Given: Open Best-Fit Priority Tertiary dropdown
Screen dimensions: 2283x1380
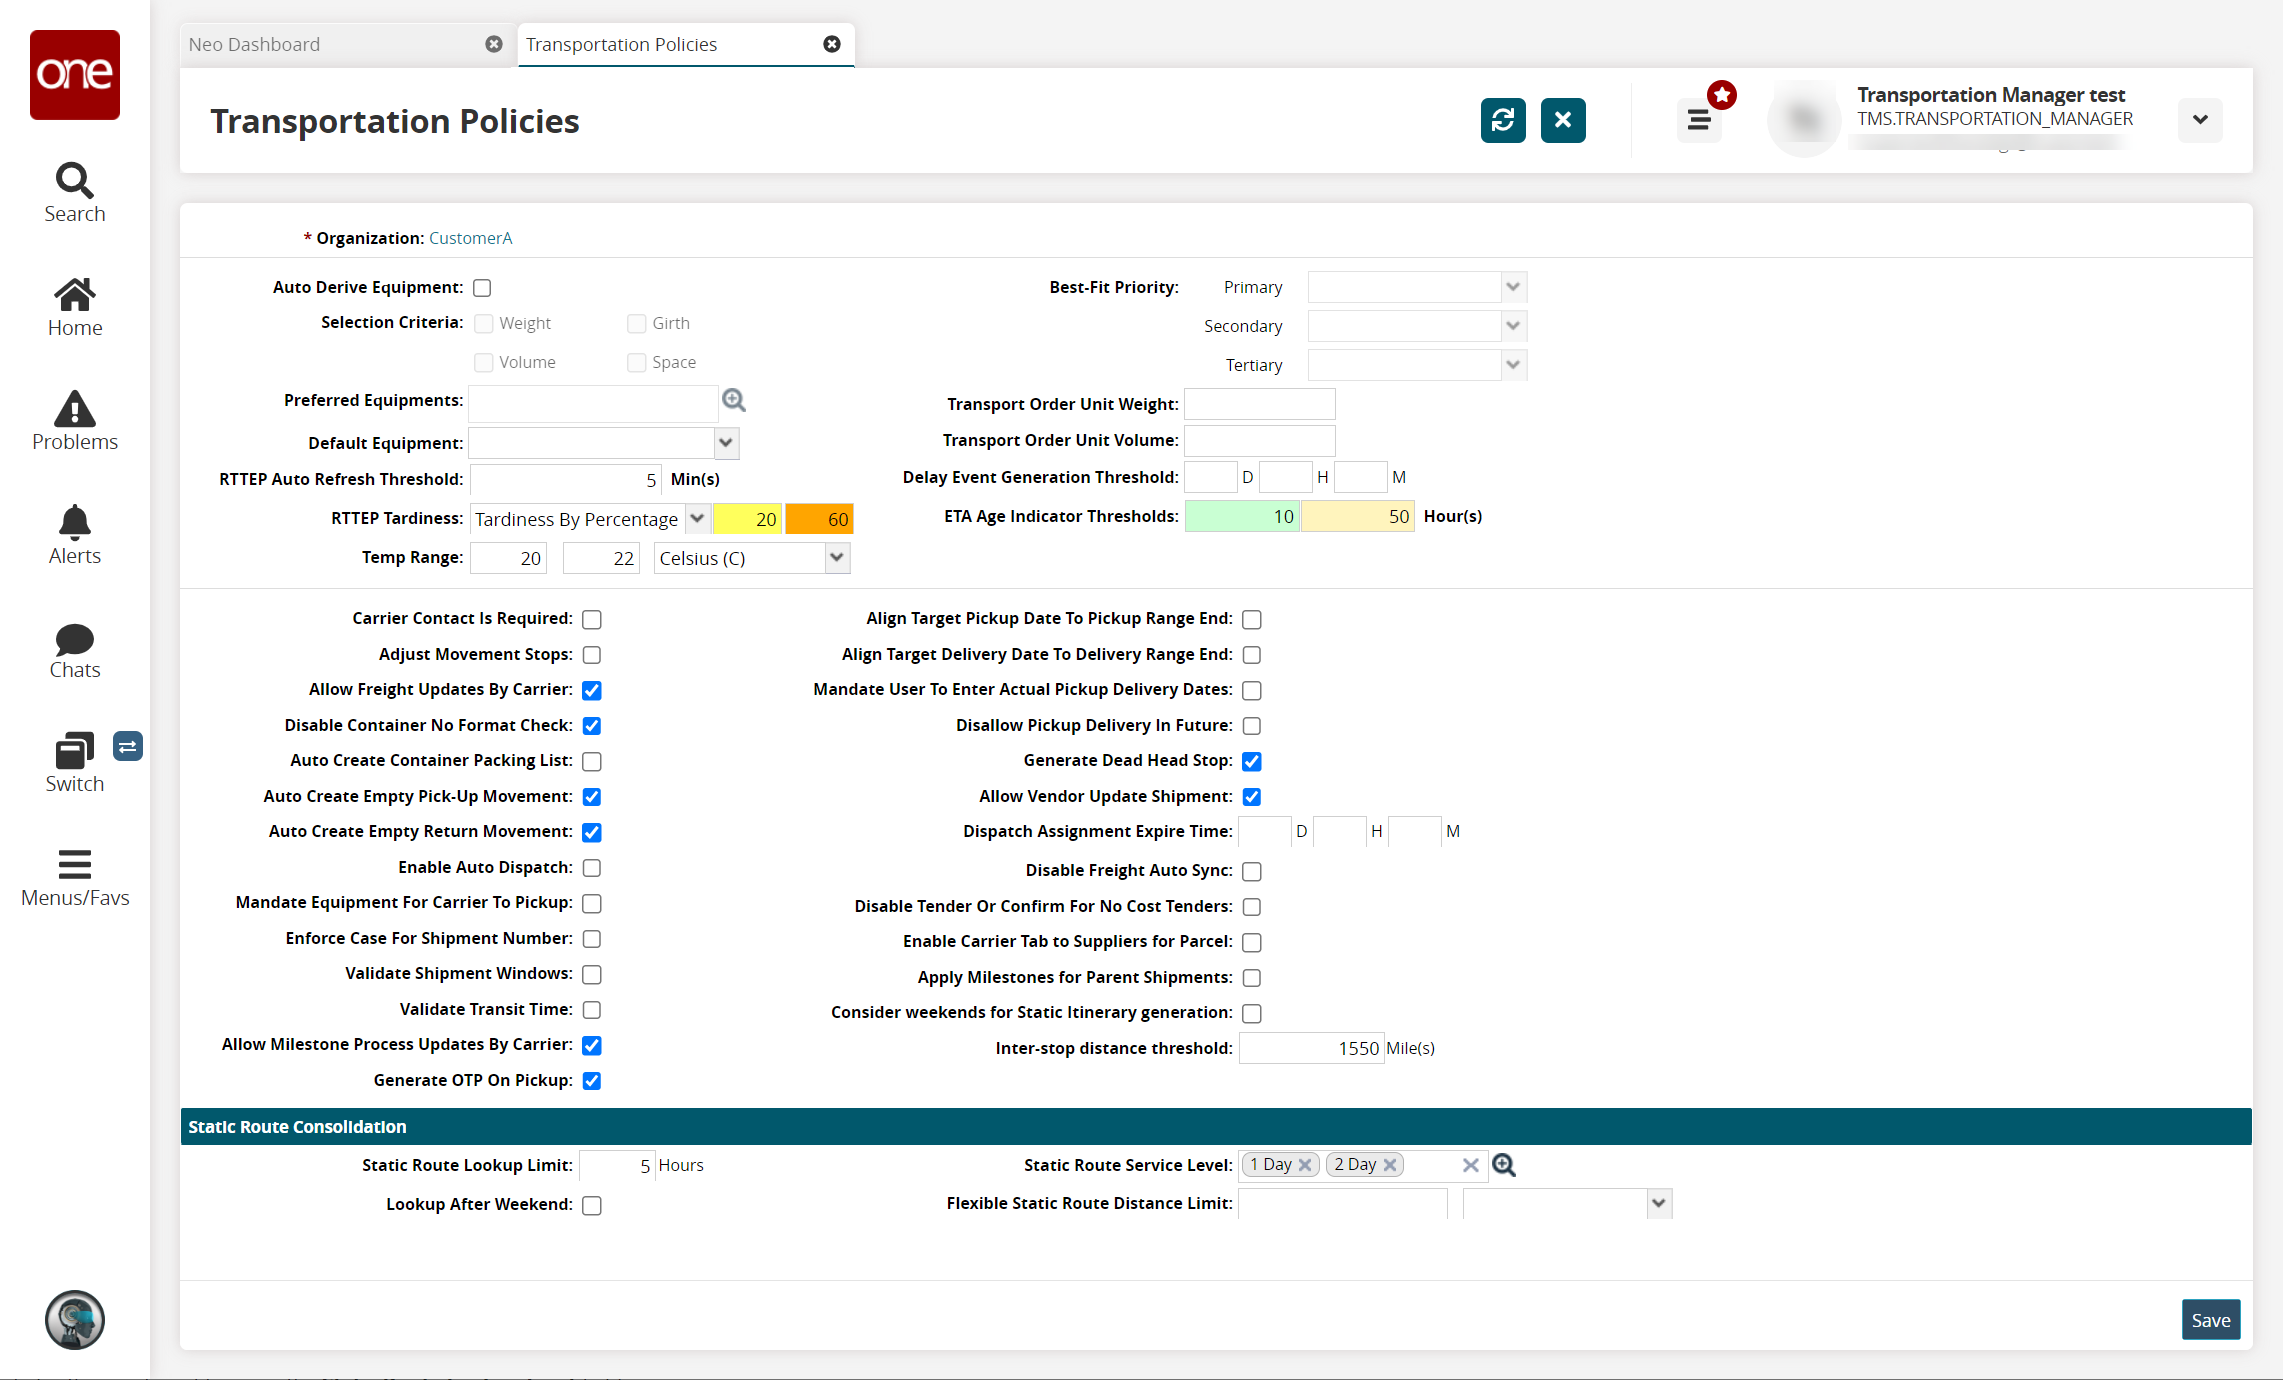Looking at the screenshot, I should [x=1513, y=365].
